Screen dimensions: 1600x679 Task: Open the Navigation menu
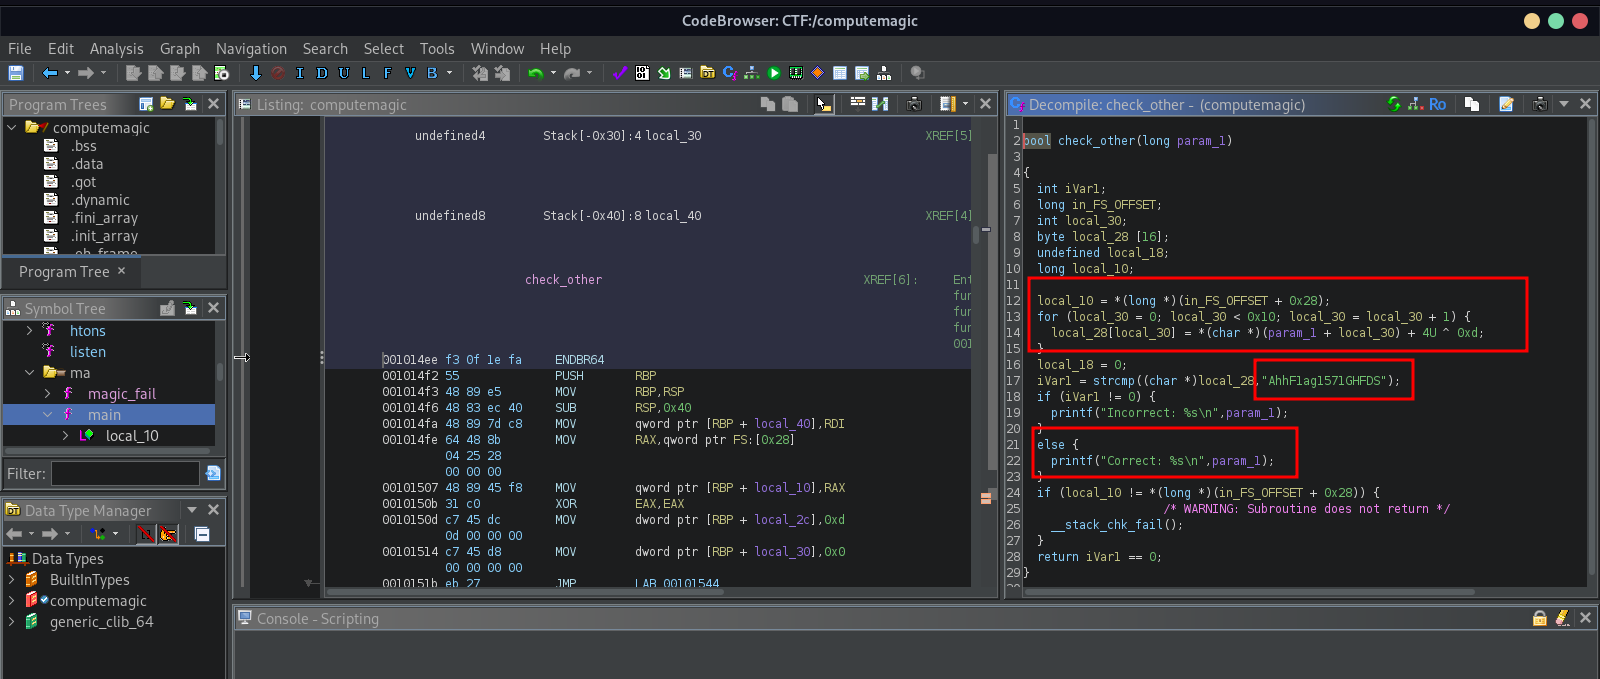point(251,49)
